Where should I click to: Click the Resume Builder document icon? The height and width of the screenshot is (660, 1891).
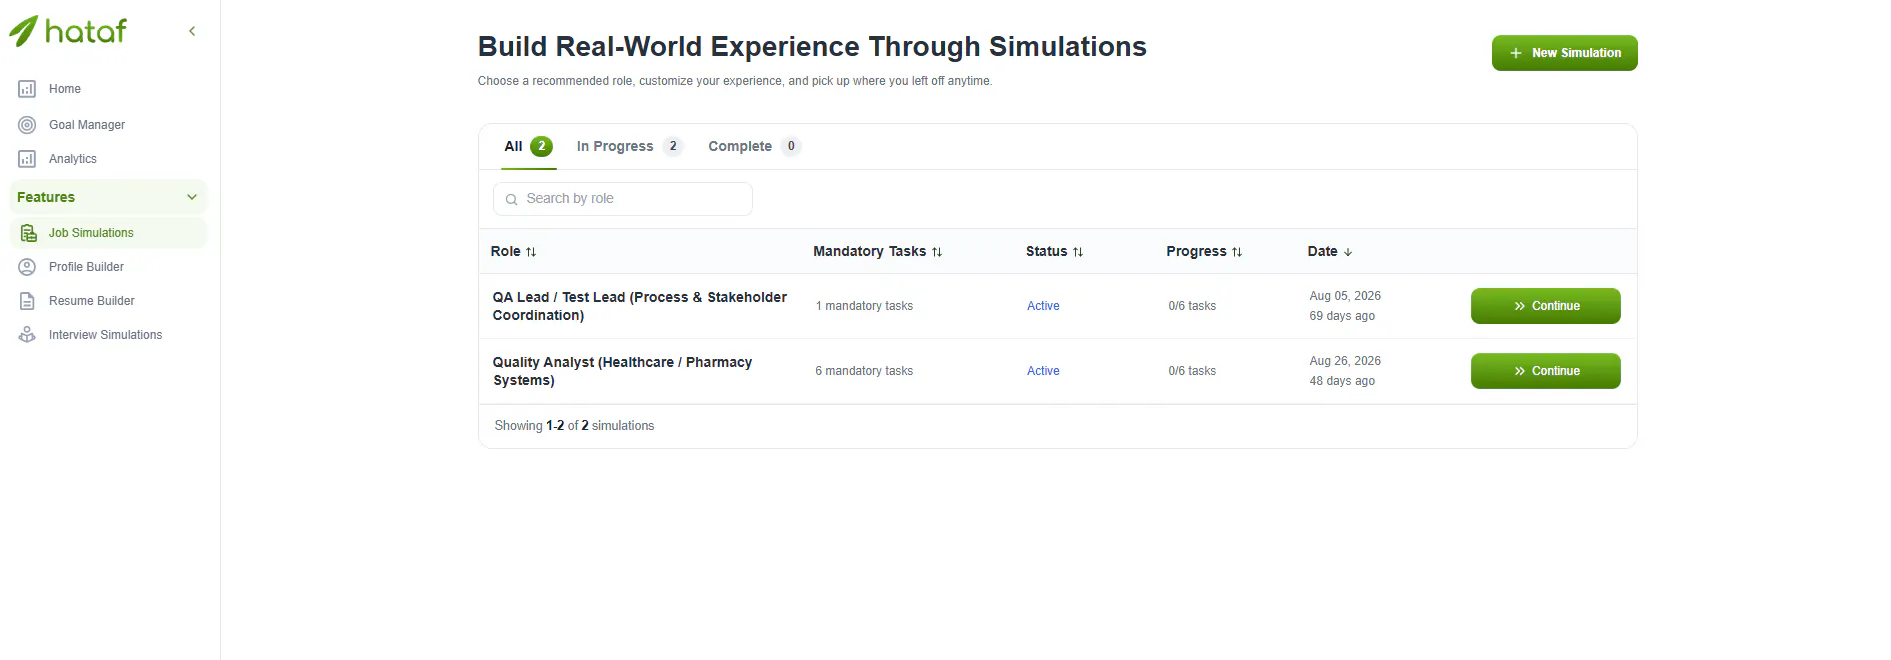pyautogui.click(x=27, y=301)
